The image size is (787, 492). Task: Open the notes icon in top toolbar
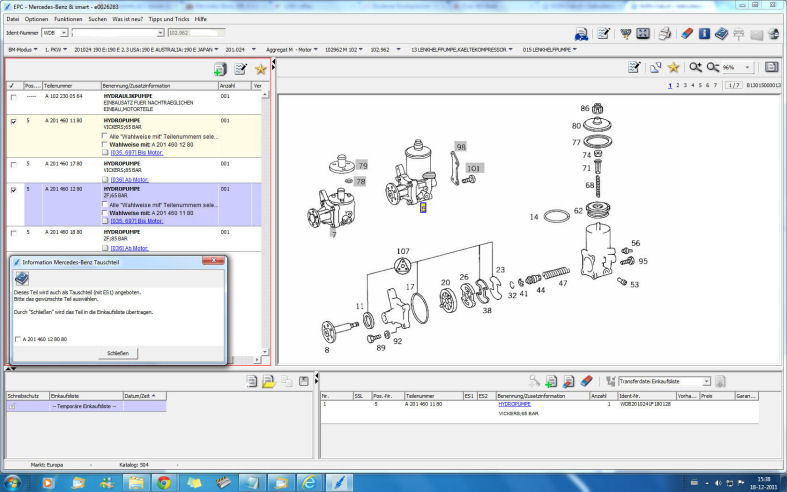(604, 34)
